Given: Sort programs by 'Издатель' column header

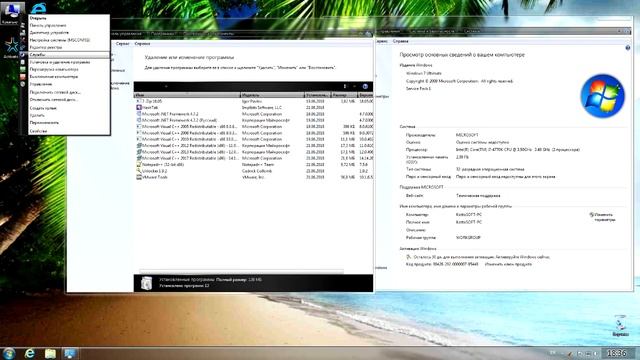Looking at the screenshot, I should coord(272,95).
